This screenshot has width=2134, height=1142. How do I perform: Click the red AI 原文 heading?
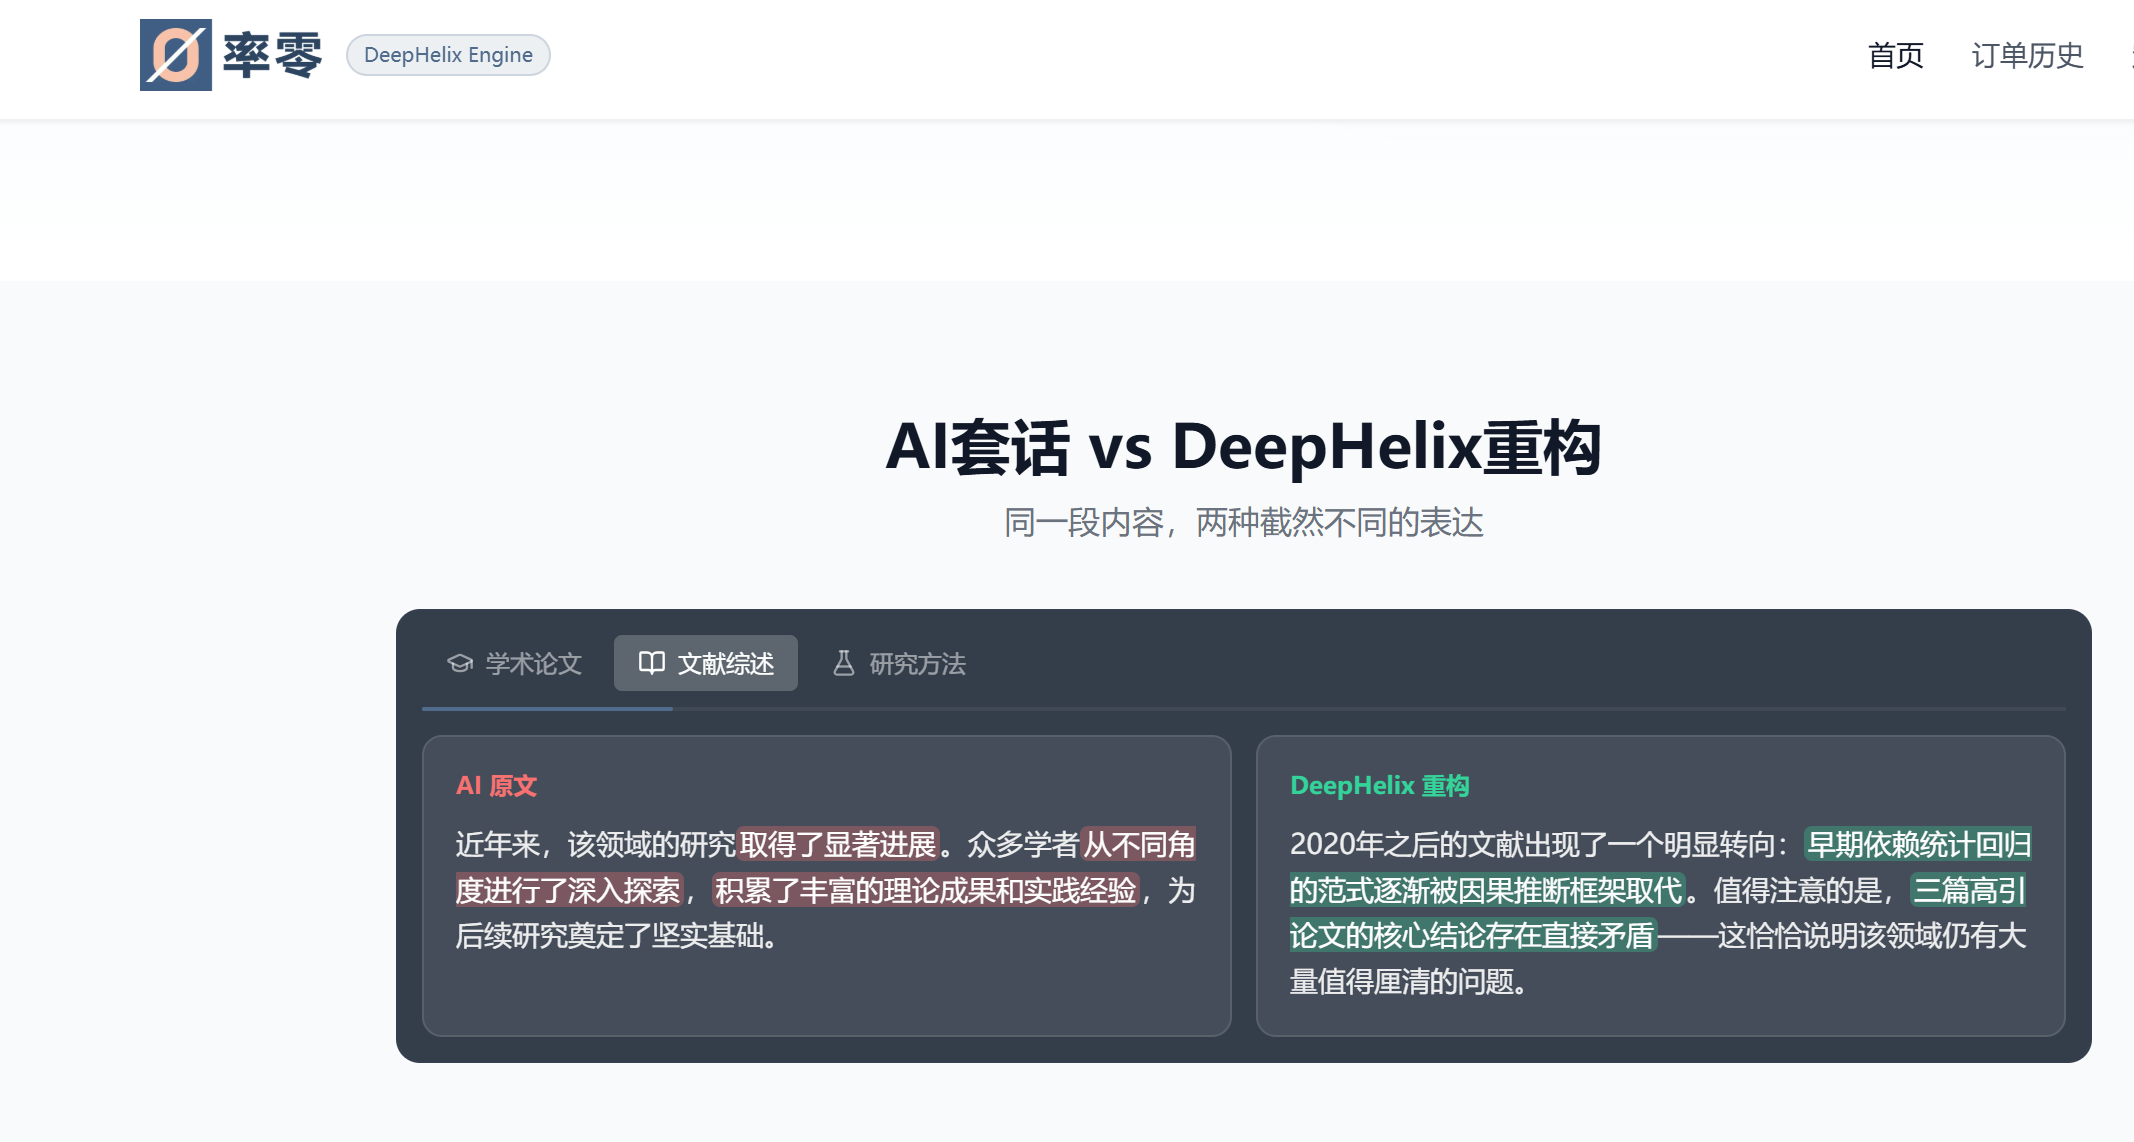496,786
